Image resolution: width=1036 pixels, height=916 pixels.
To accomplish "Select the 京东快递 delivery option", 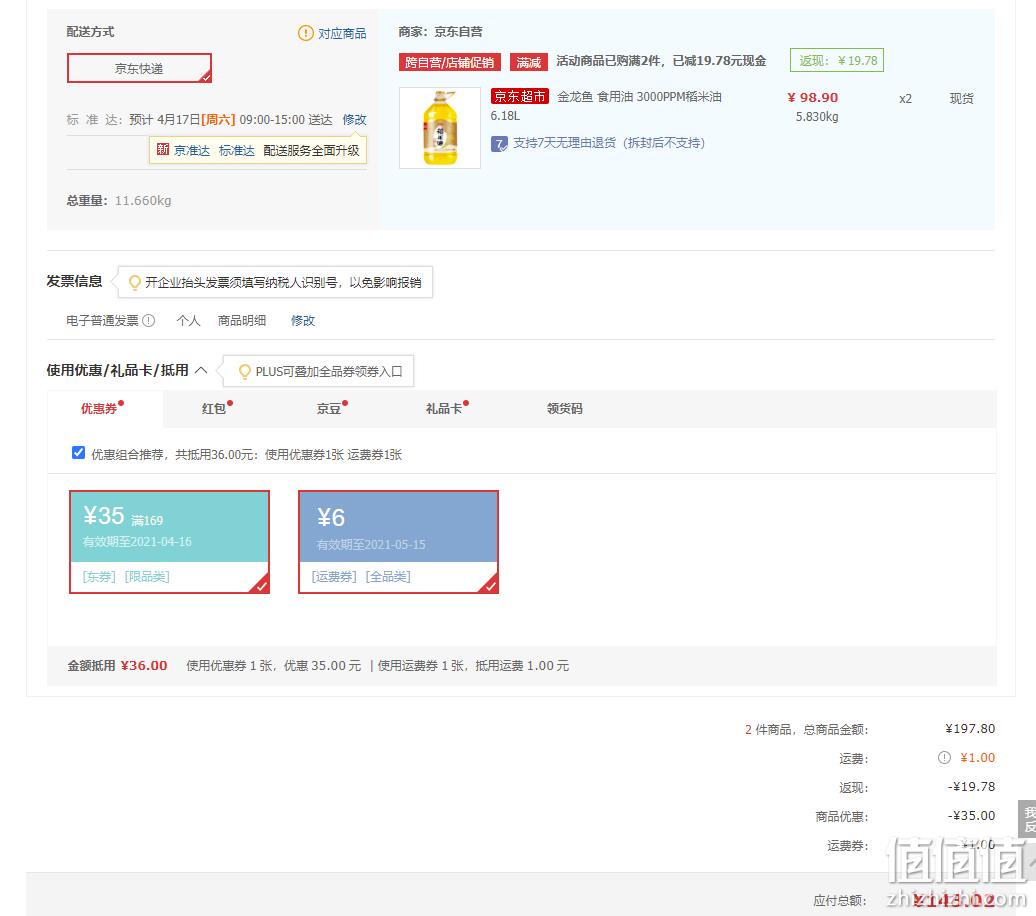I will click(x=139, y=68).
